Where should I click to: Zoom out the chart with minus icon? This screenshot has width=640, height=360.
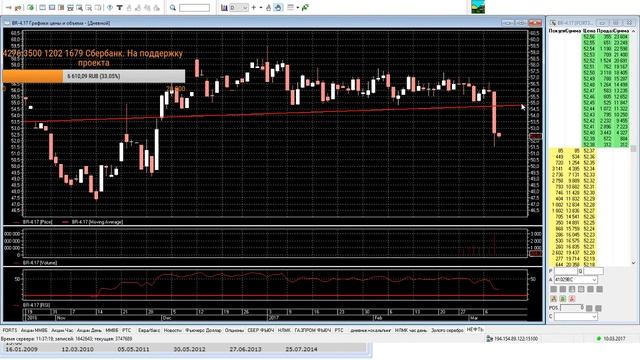coord(261,8)
